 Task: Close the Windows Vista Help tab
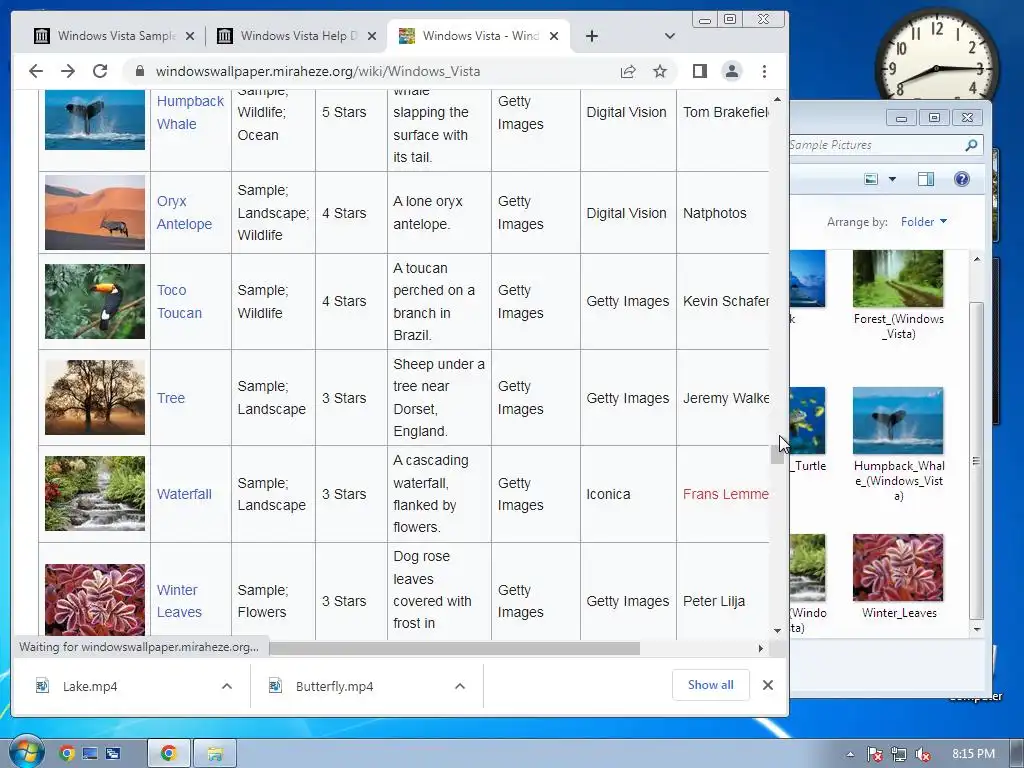point(372,36)
